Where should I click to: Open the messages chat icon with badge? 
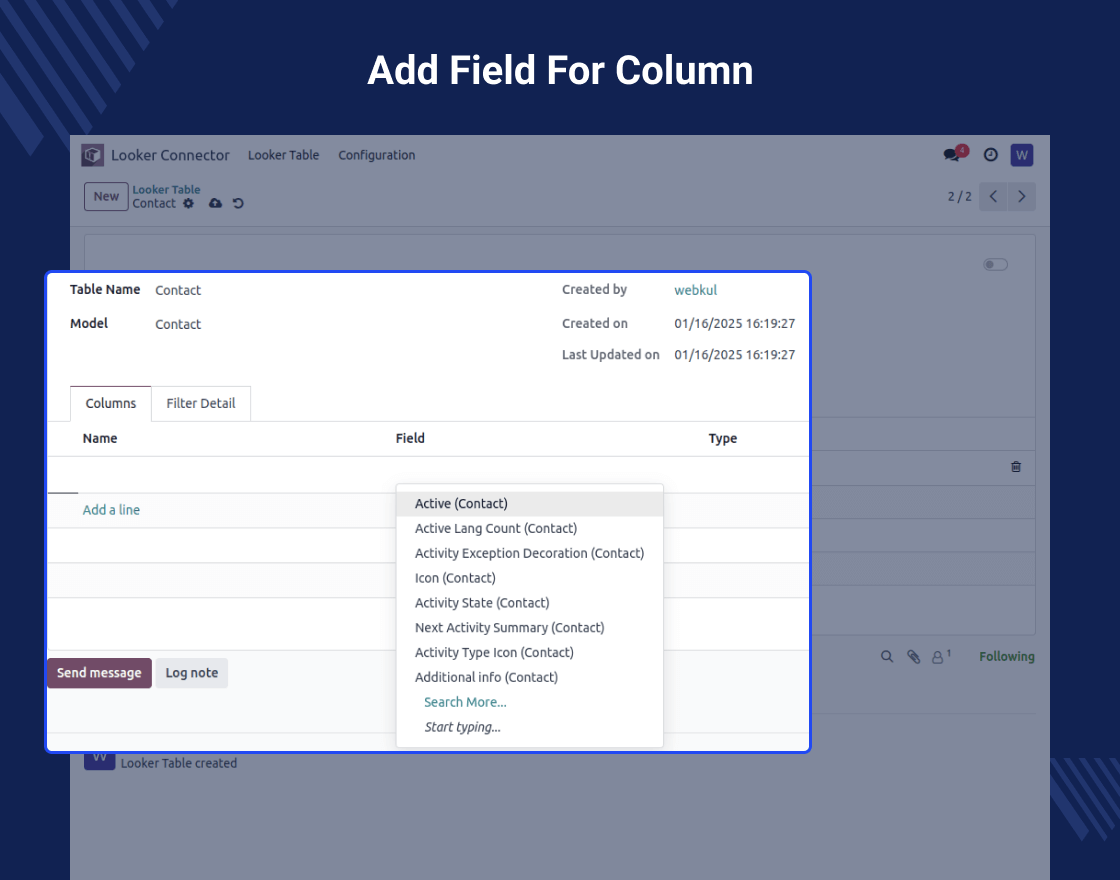(x=954, y=154)
